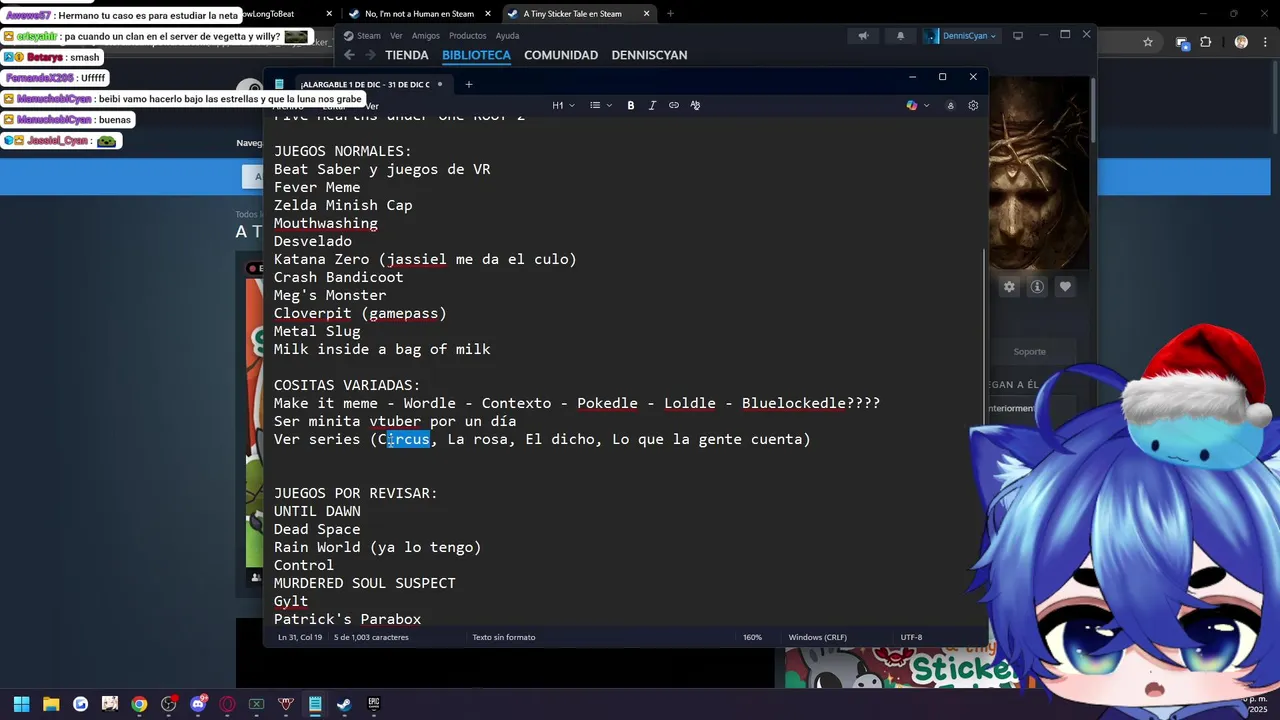Click the UNTIL DAWN line in Notepad

pos(317,511)
